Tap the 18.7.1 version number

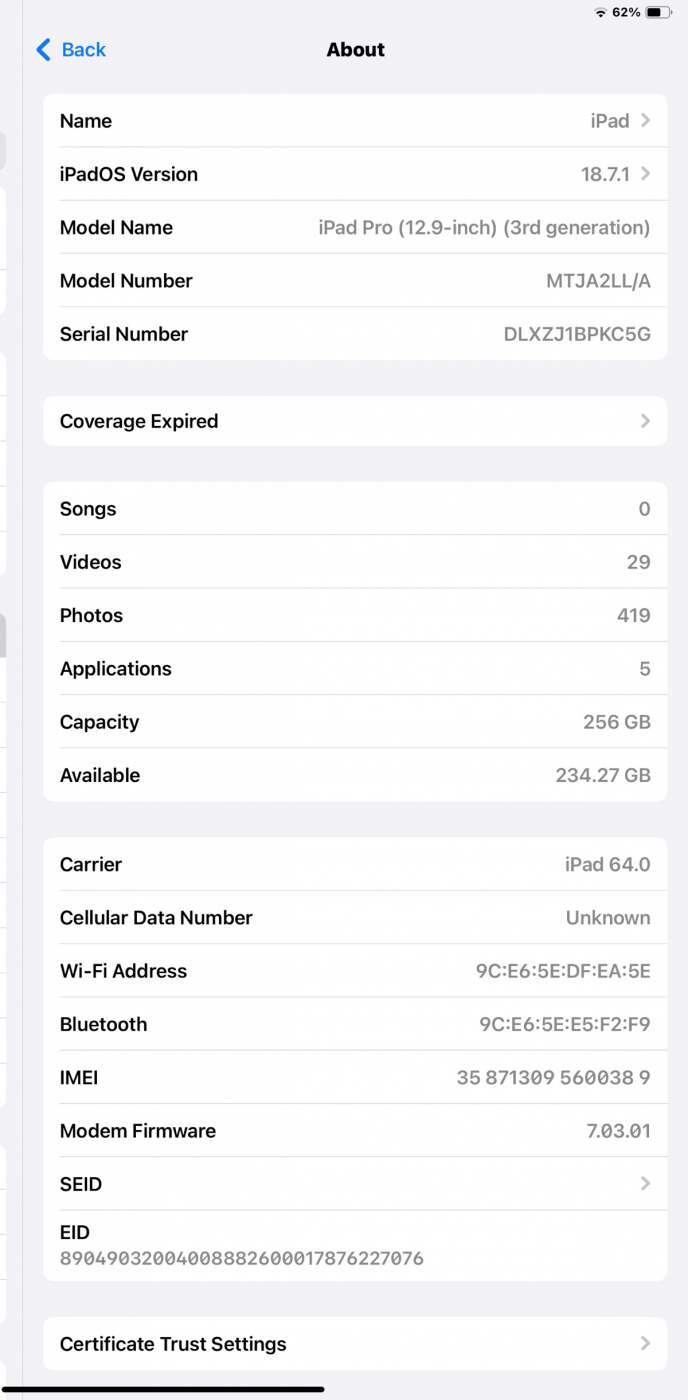(605, 174)
